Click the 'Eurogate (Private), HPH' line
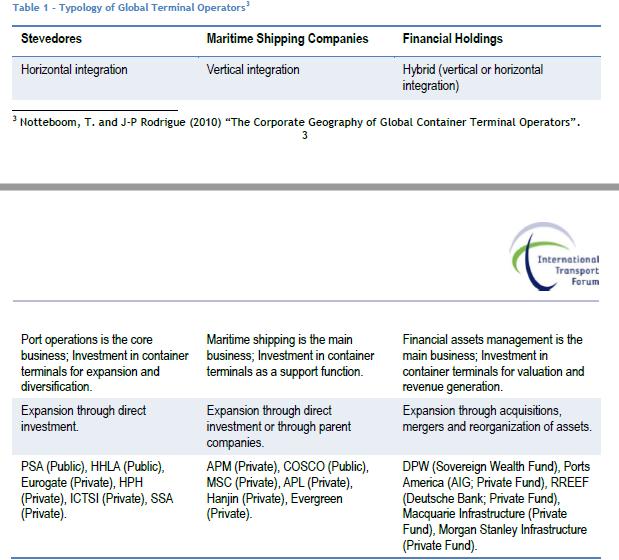Image resolution: width=619 pixels, height=560 pixels. pos(82,483)
